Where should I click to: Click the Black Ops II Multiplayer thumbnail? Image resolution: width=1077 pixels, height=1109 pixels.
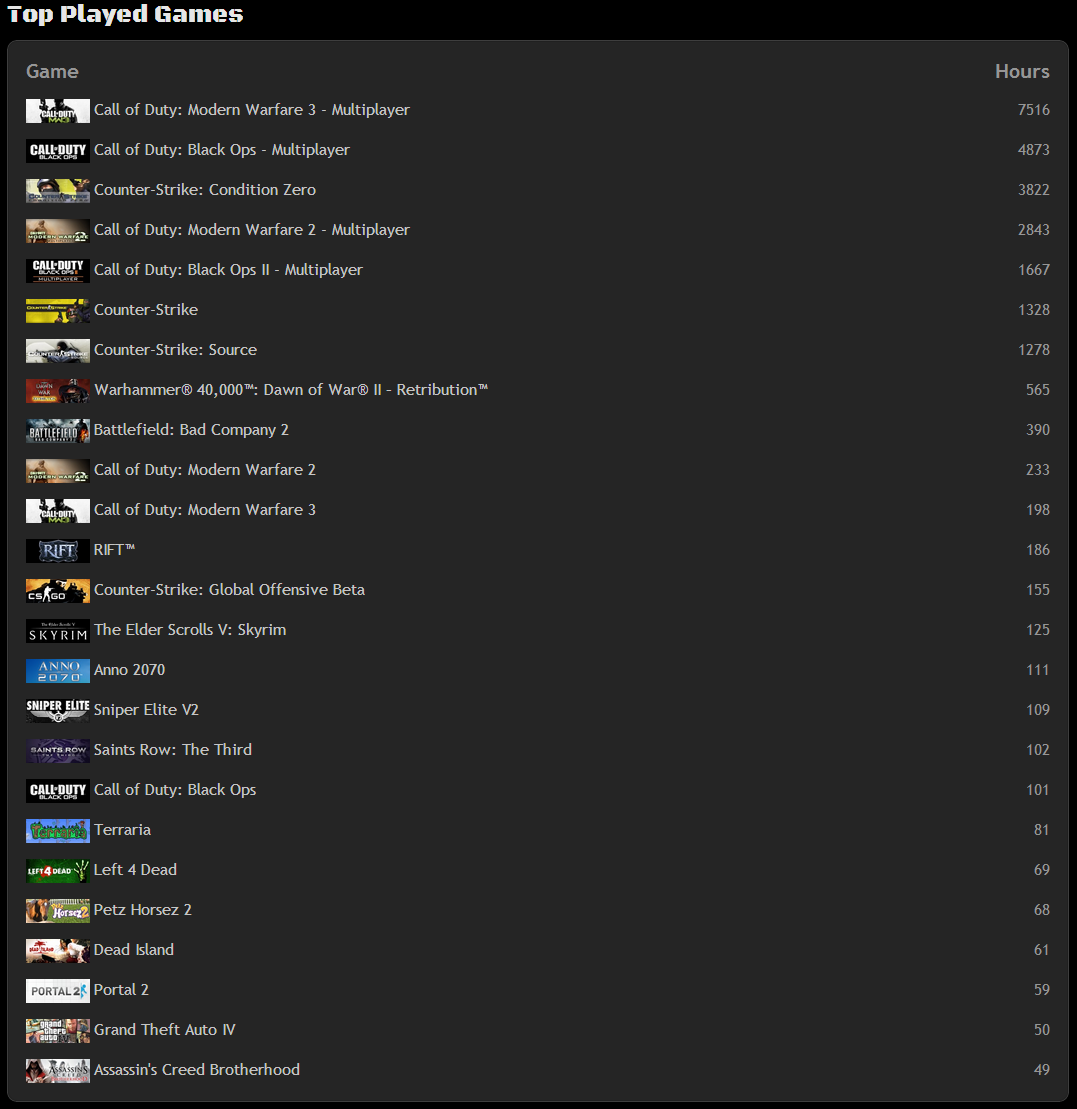click(x=58, y=271)
